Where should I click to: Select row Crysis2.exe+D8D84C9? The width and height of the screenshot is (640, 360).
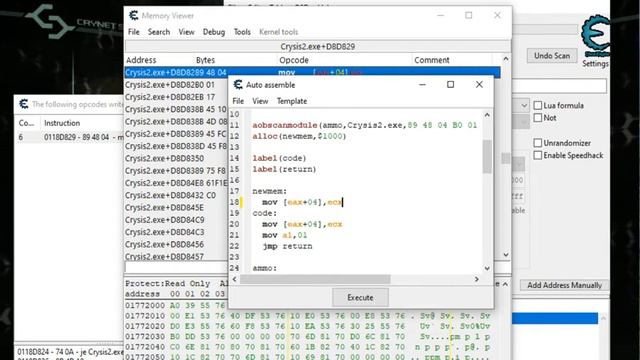[x=176, y=220]
